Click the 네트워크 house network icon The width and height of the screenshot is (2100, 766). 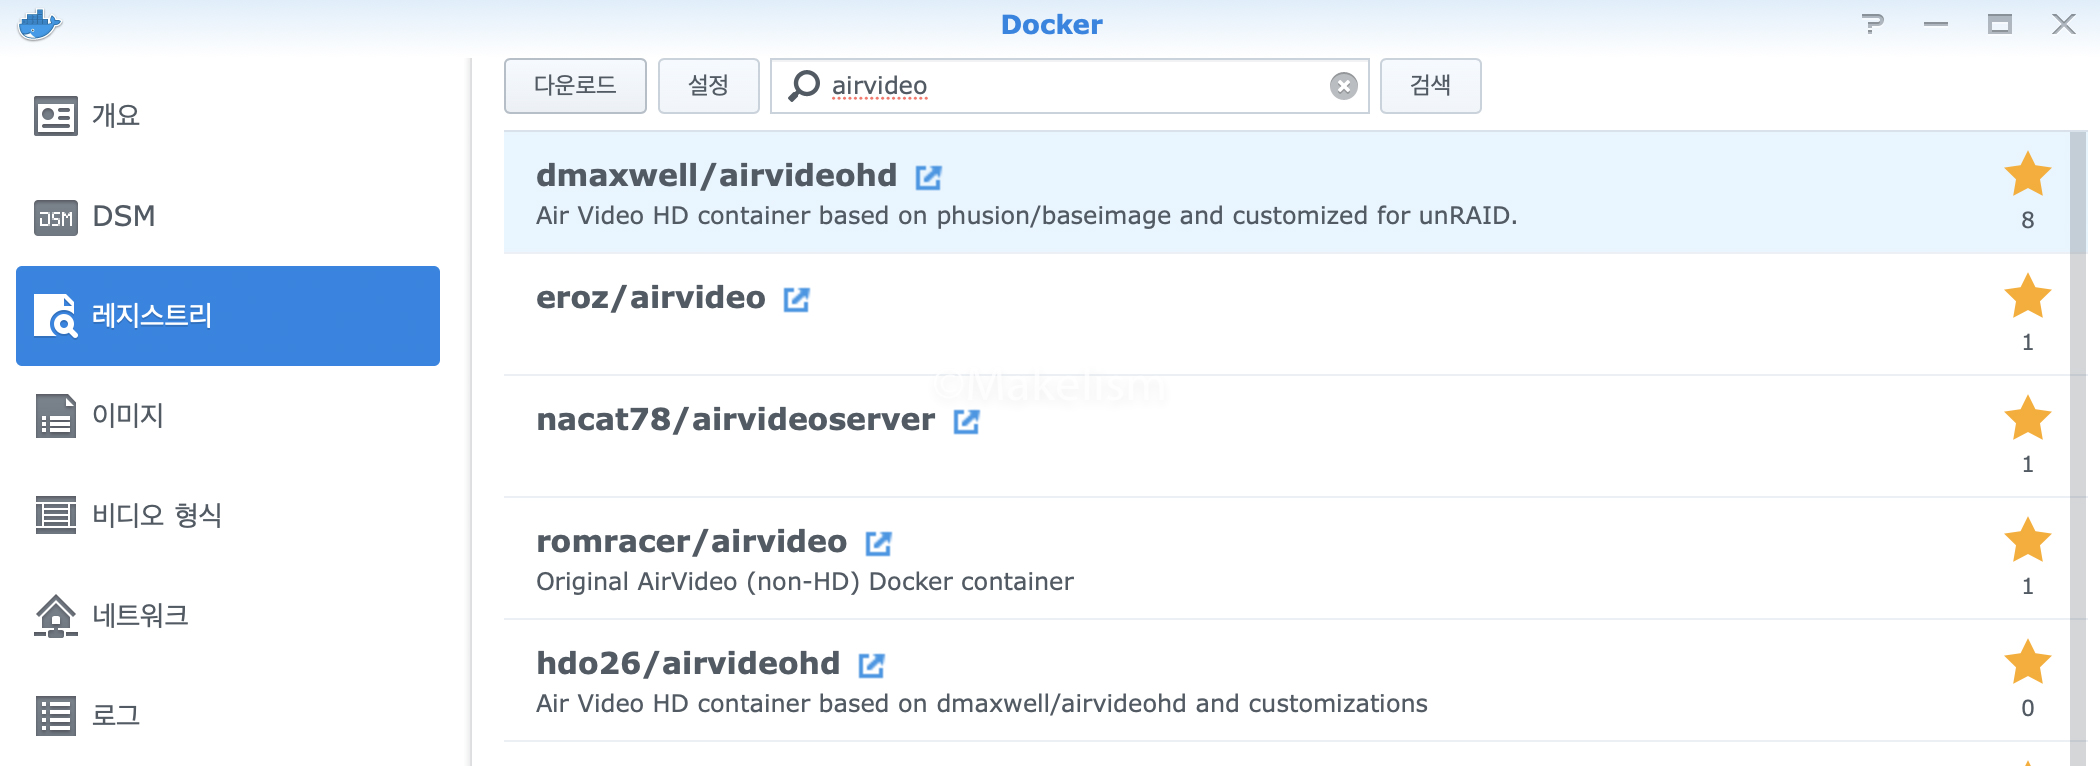(56, 616)
